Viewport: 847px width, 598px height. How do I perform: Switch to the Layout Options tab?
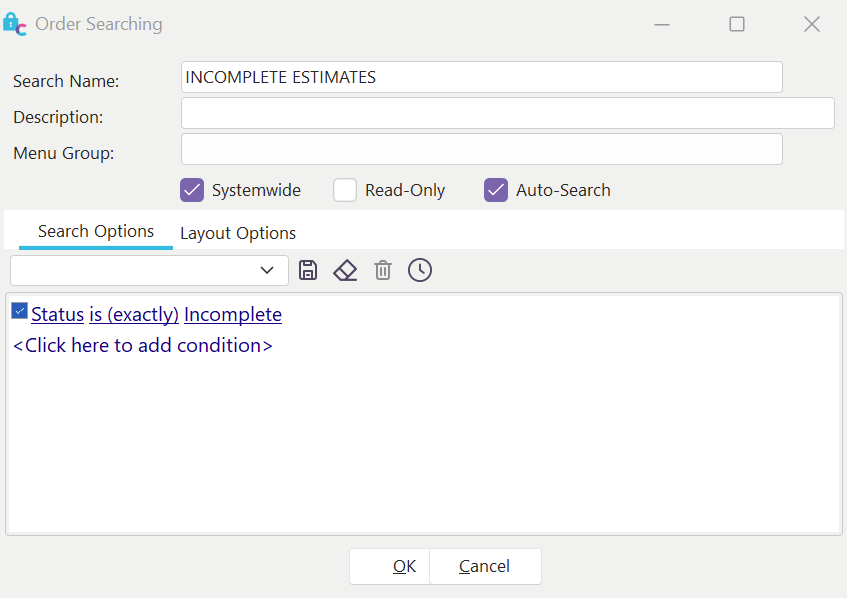click(238, 233)
